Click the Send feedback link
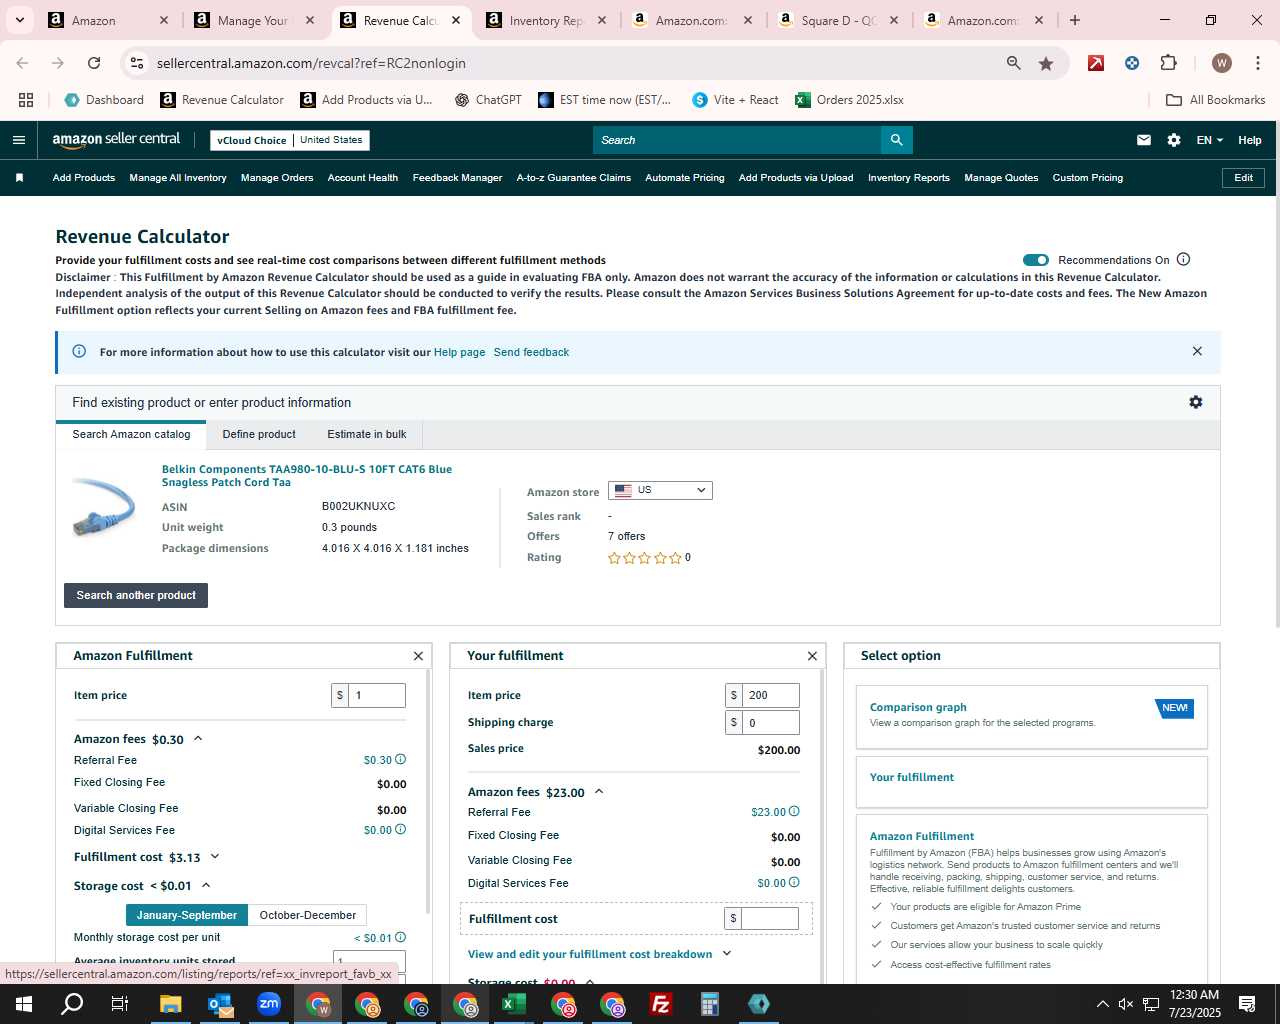The width and height of the screenshot is (1280, 1024). [531, 352]
